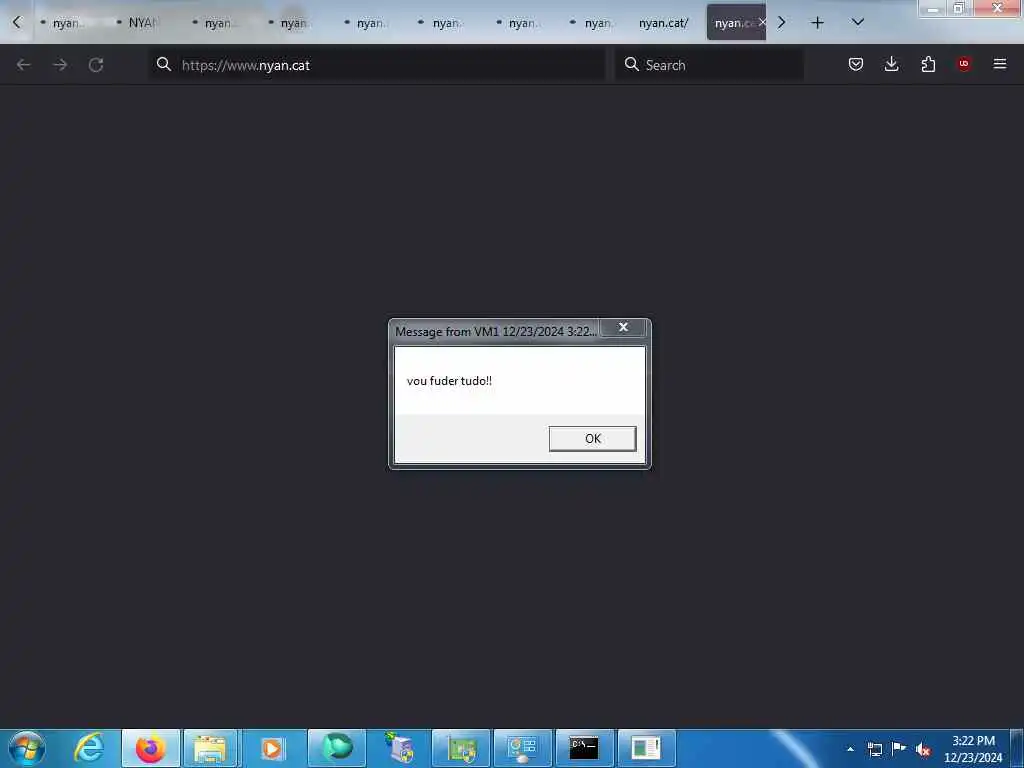Save page to Pocket

click(x=856, y=64)
